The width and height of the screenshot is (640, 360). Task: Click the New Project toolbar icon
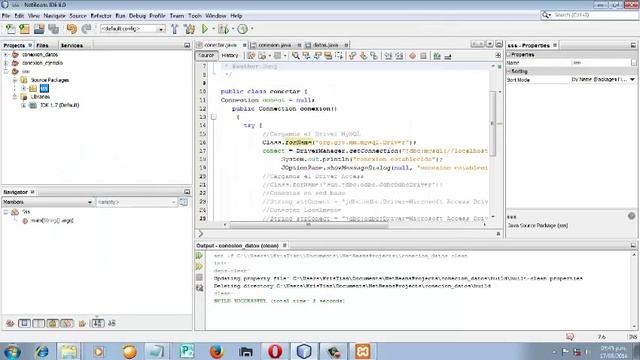[x=24, y=29]
